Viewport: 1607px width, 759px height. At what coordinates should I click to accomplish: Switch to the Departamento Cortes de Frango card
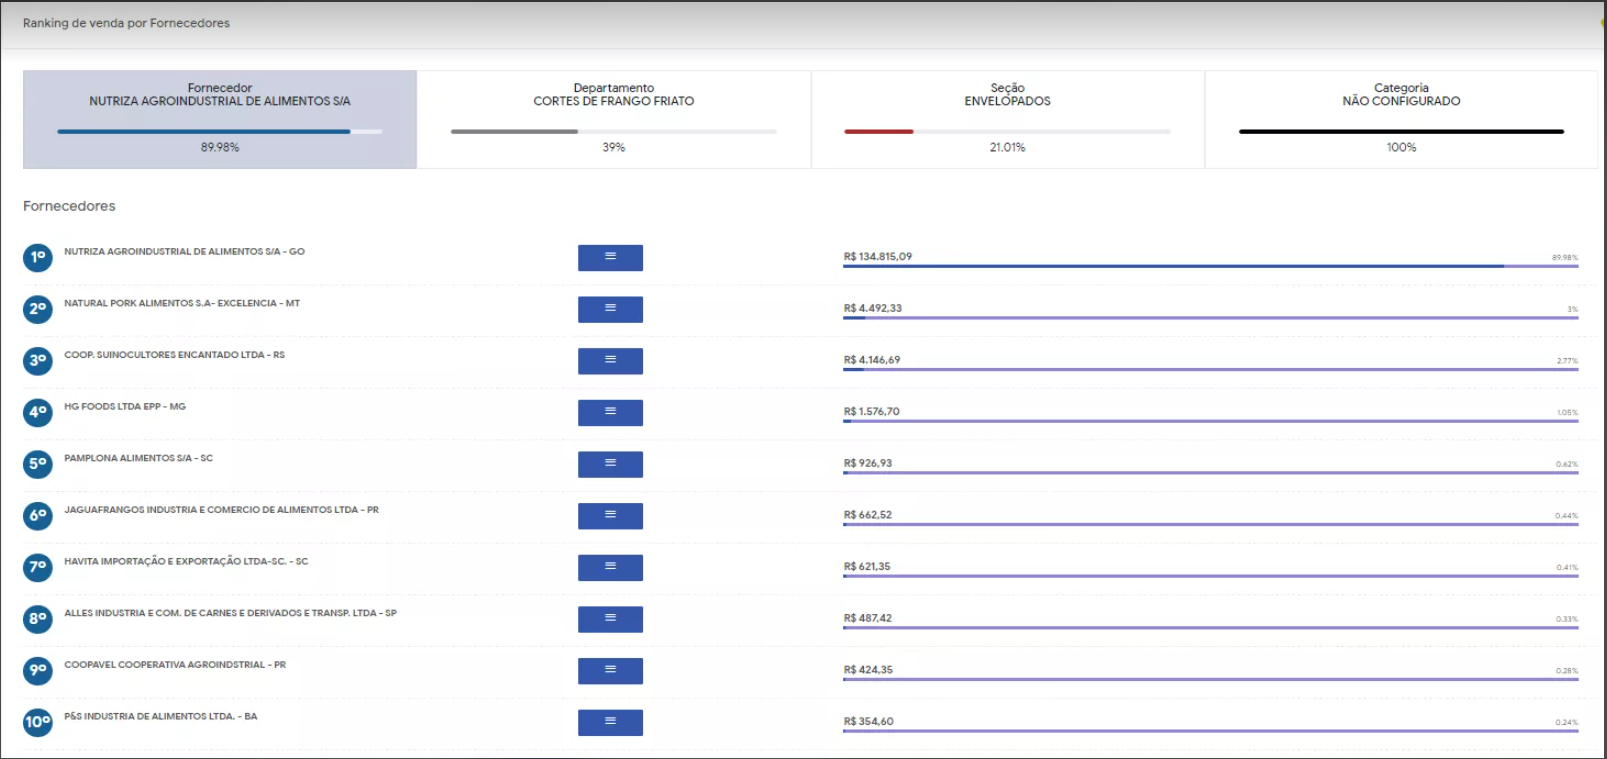613,119
